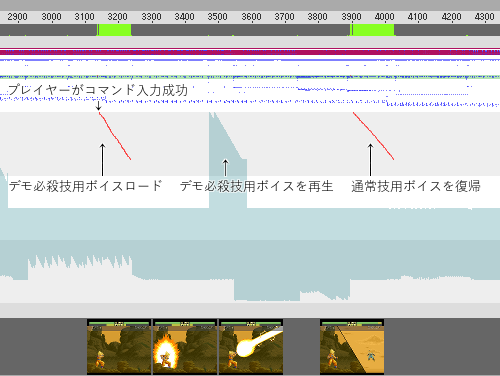Click the 3300 tick on the timeline ruler

point(151,17)
